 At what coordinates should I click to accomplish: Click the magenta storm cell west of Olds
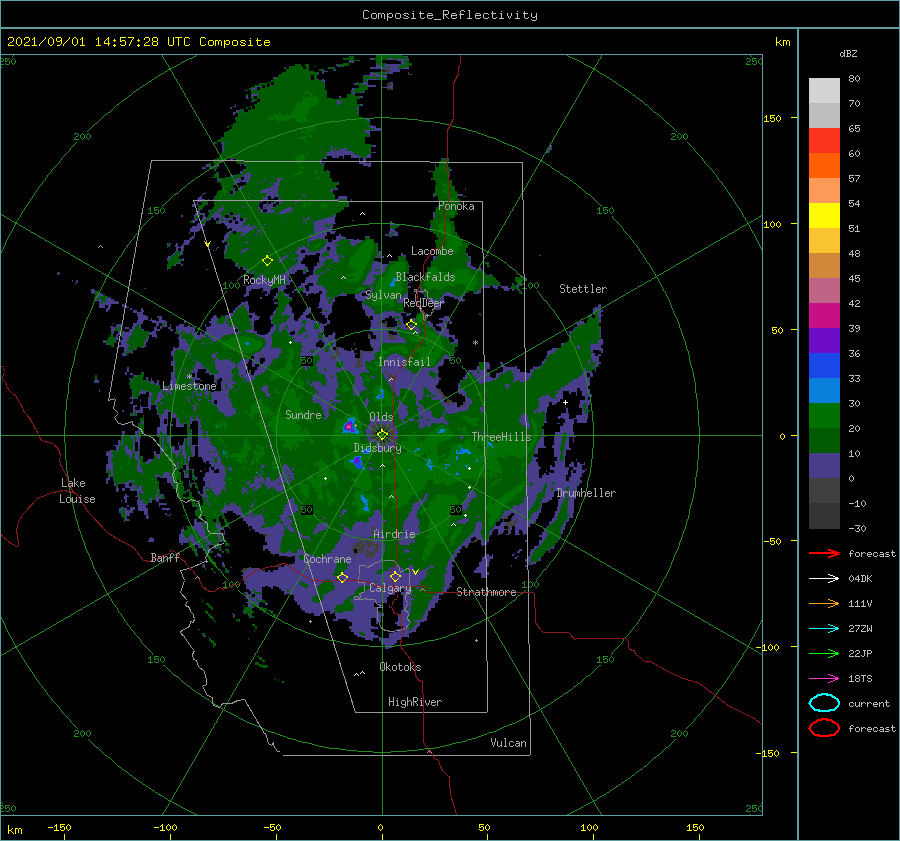(349, 427)
